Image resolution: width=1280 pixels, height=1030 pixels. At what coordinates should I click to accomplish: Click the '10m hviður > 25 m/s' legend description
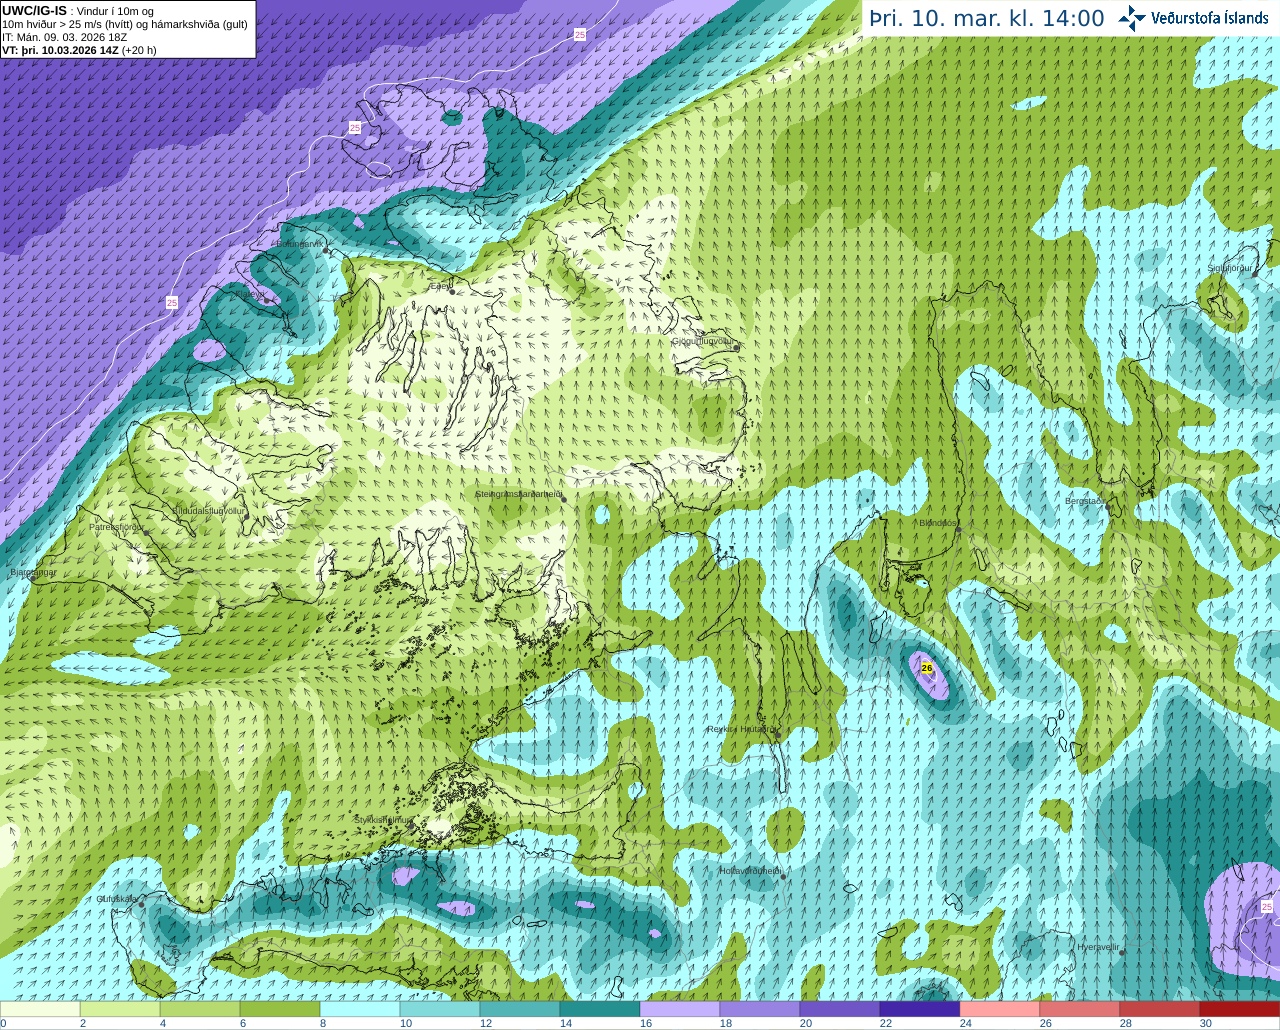click(125, 24)
